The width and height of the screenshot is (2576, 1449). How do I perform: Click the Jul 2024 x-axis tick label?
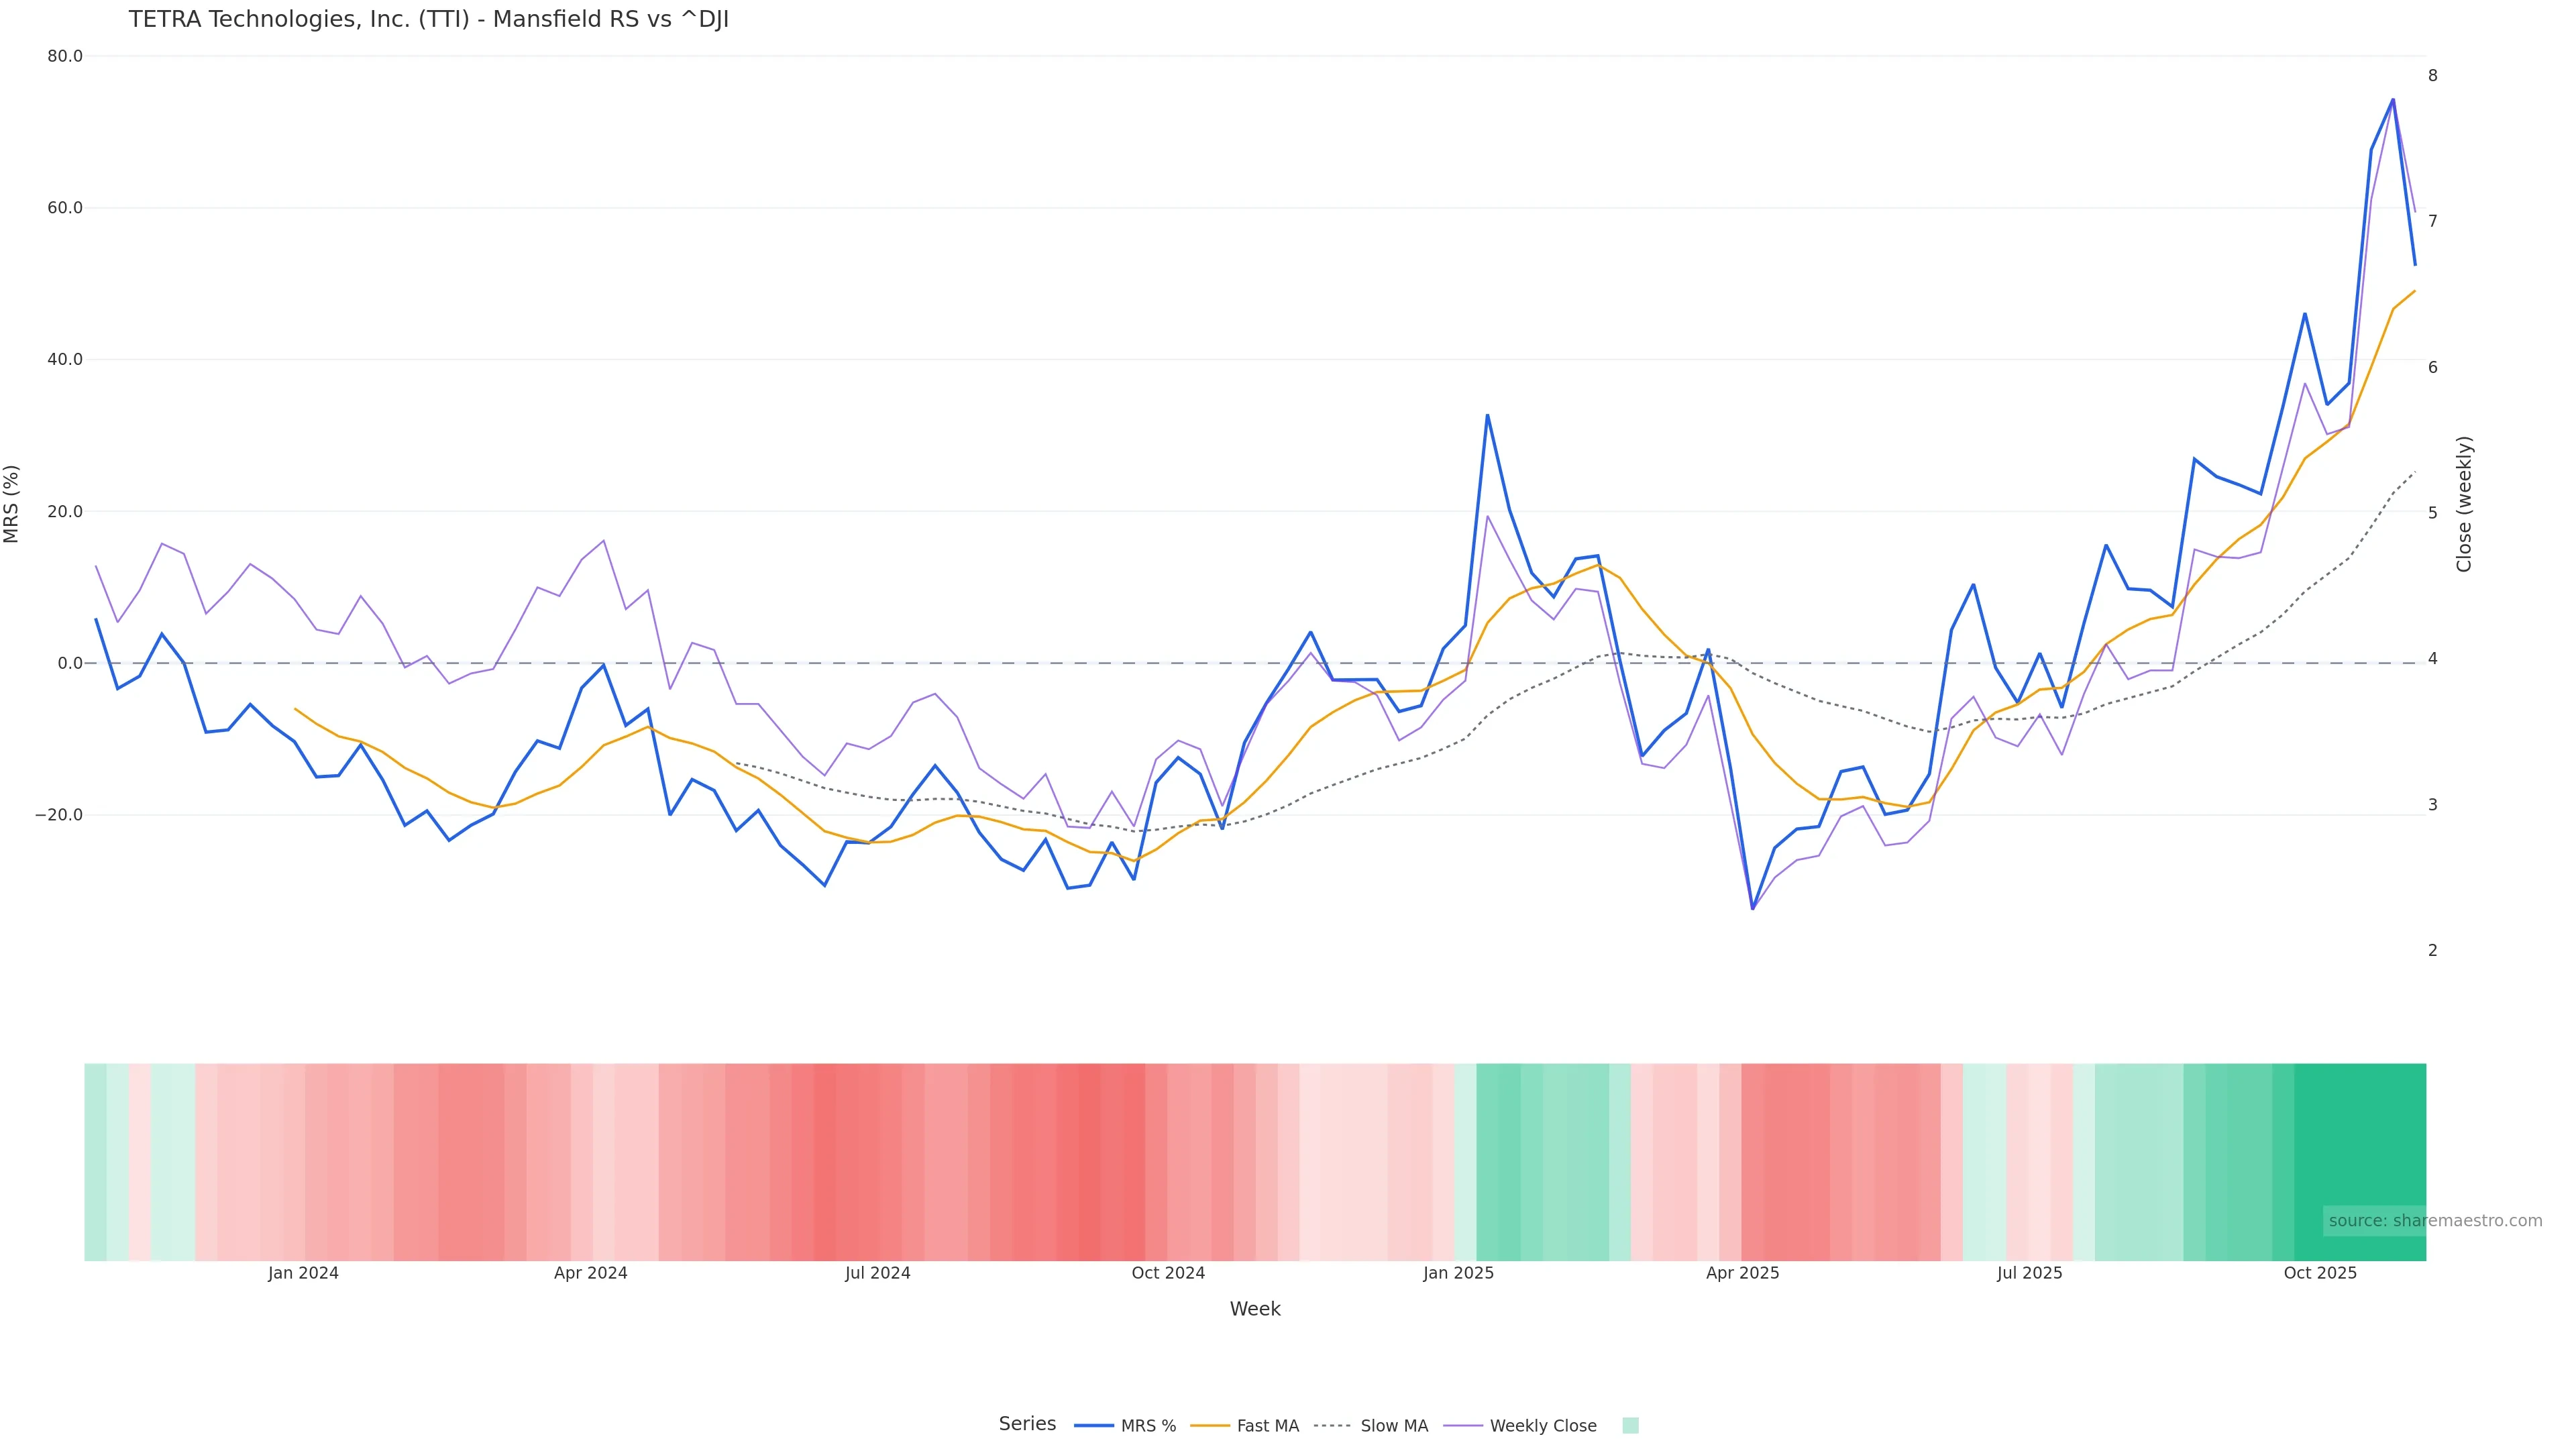pyautogui.click(x=877, y=1273)
